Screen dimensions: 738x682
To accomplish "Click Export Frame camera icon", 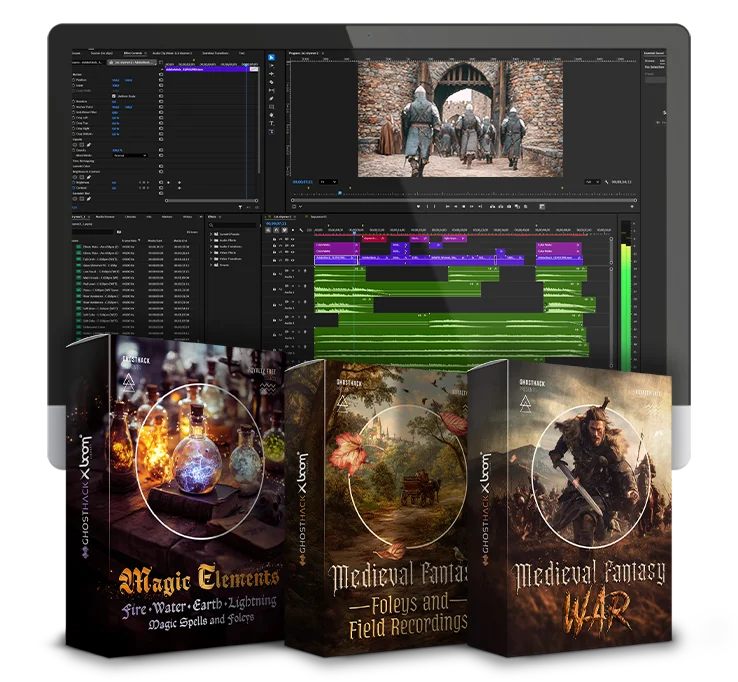I will pos(509,207).
